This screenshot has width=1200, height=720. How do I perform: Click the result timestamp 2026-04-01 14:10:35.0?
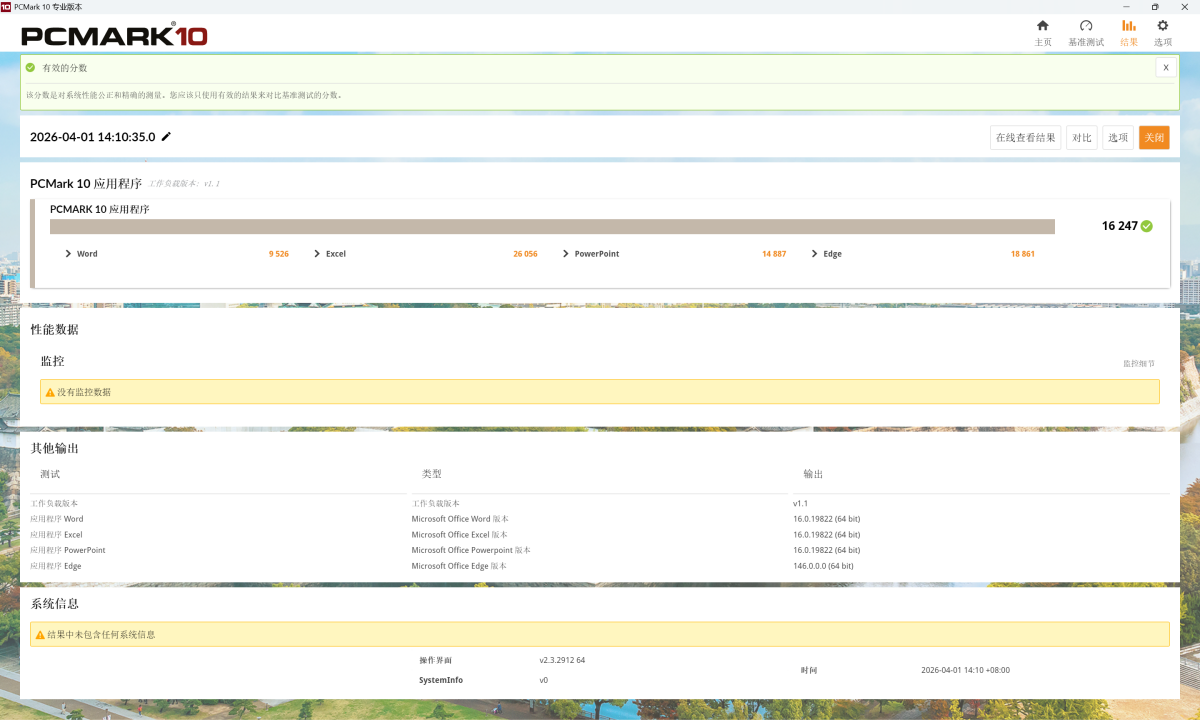pos(93,137)
